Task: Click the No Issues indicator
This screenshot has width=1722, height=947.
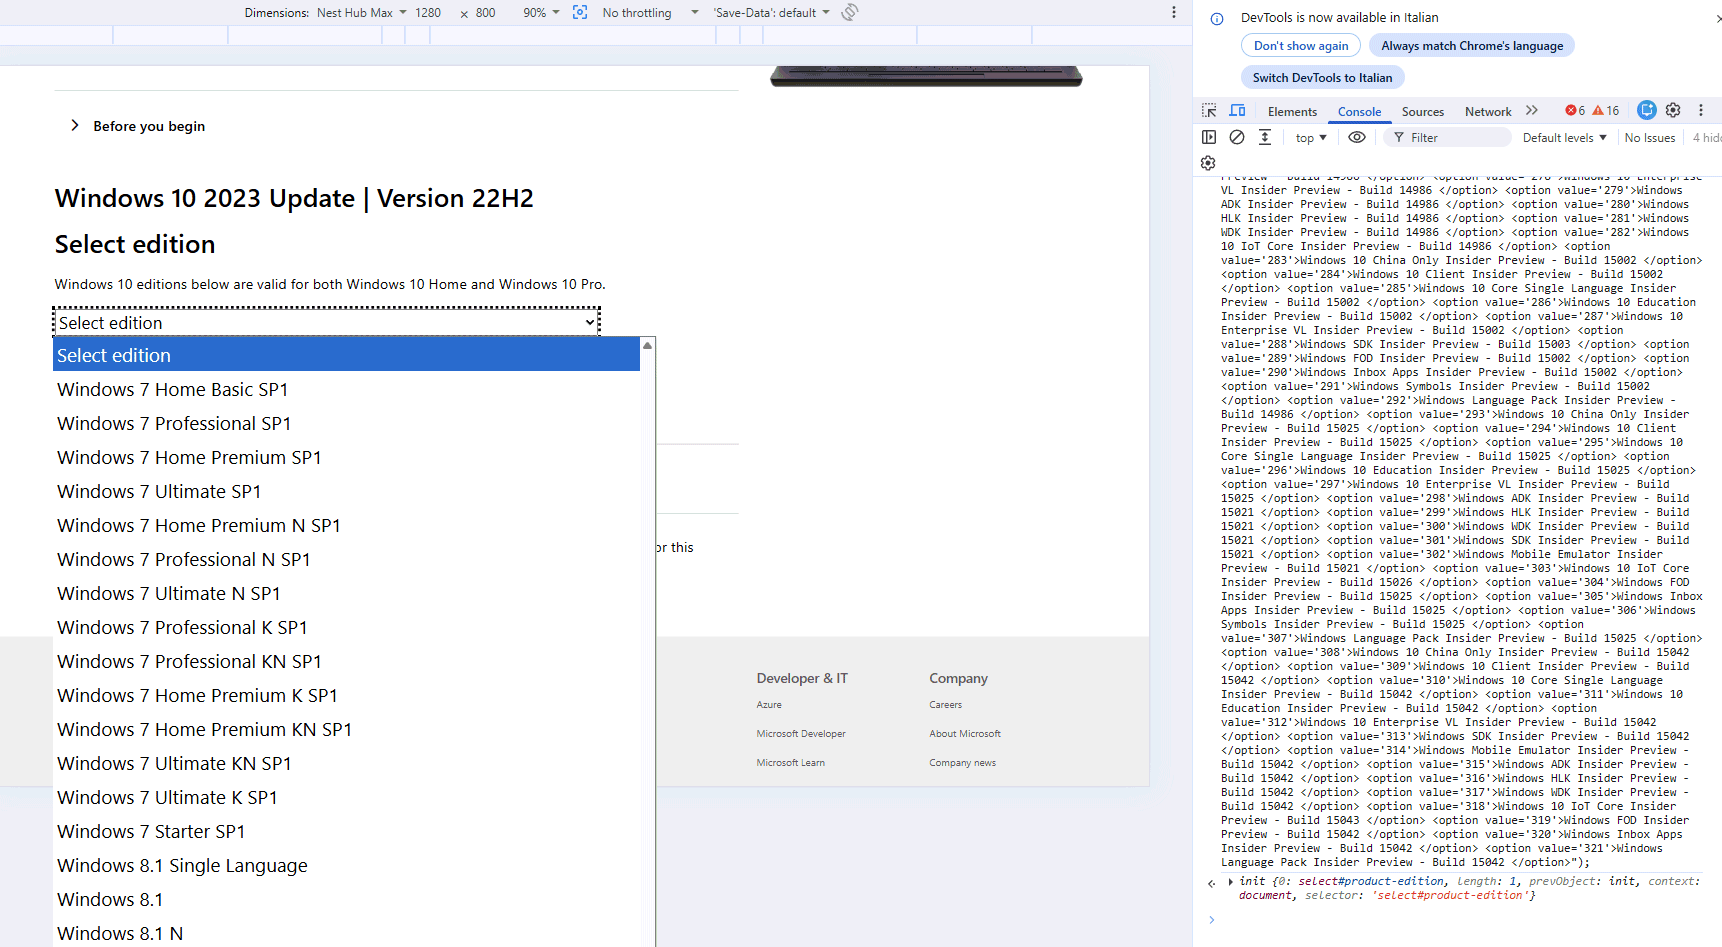Action: coord(1649,138)
